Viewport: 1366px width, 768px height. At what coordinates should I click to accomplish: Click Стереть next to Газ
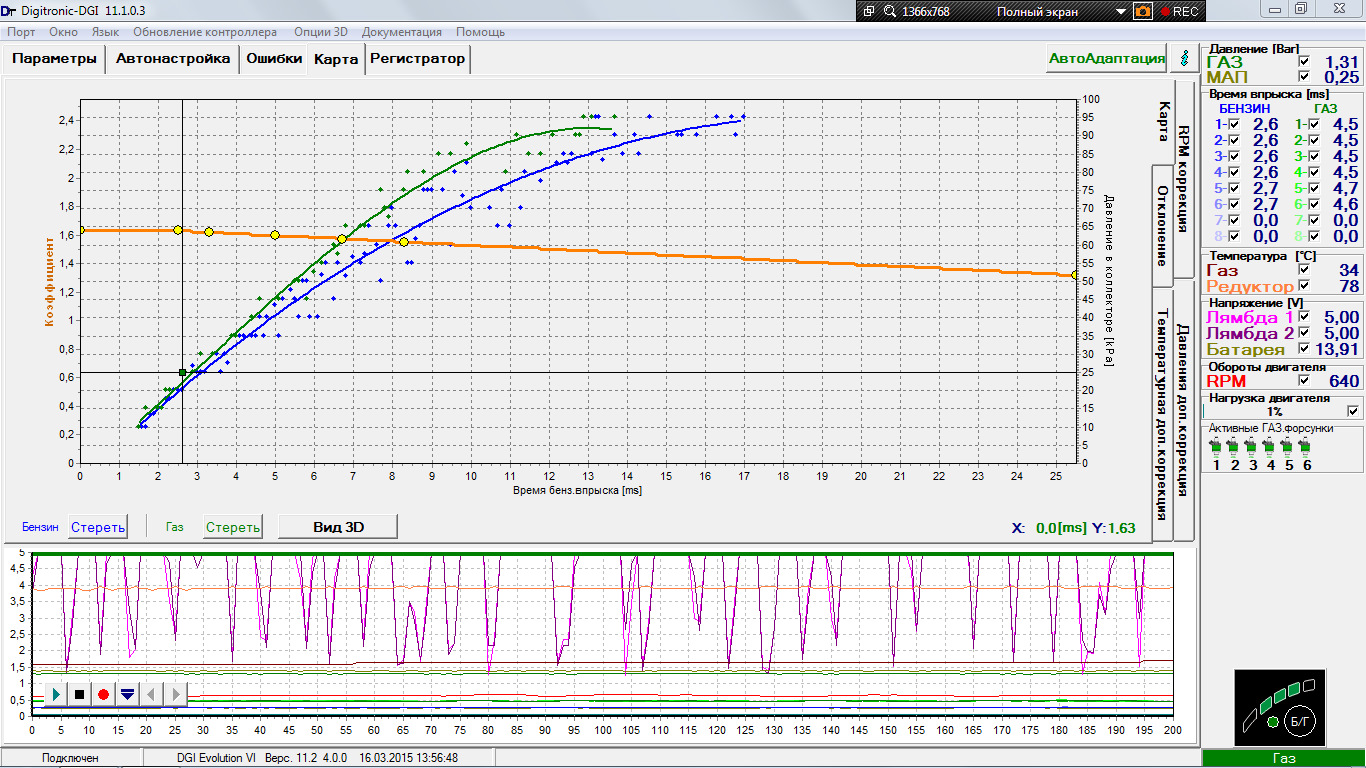point(233,527)
